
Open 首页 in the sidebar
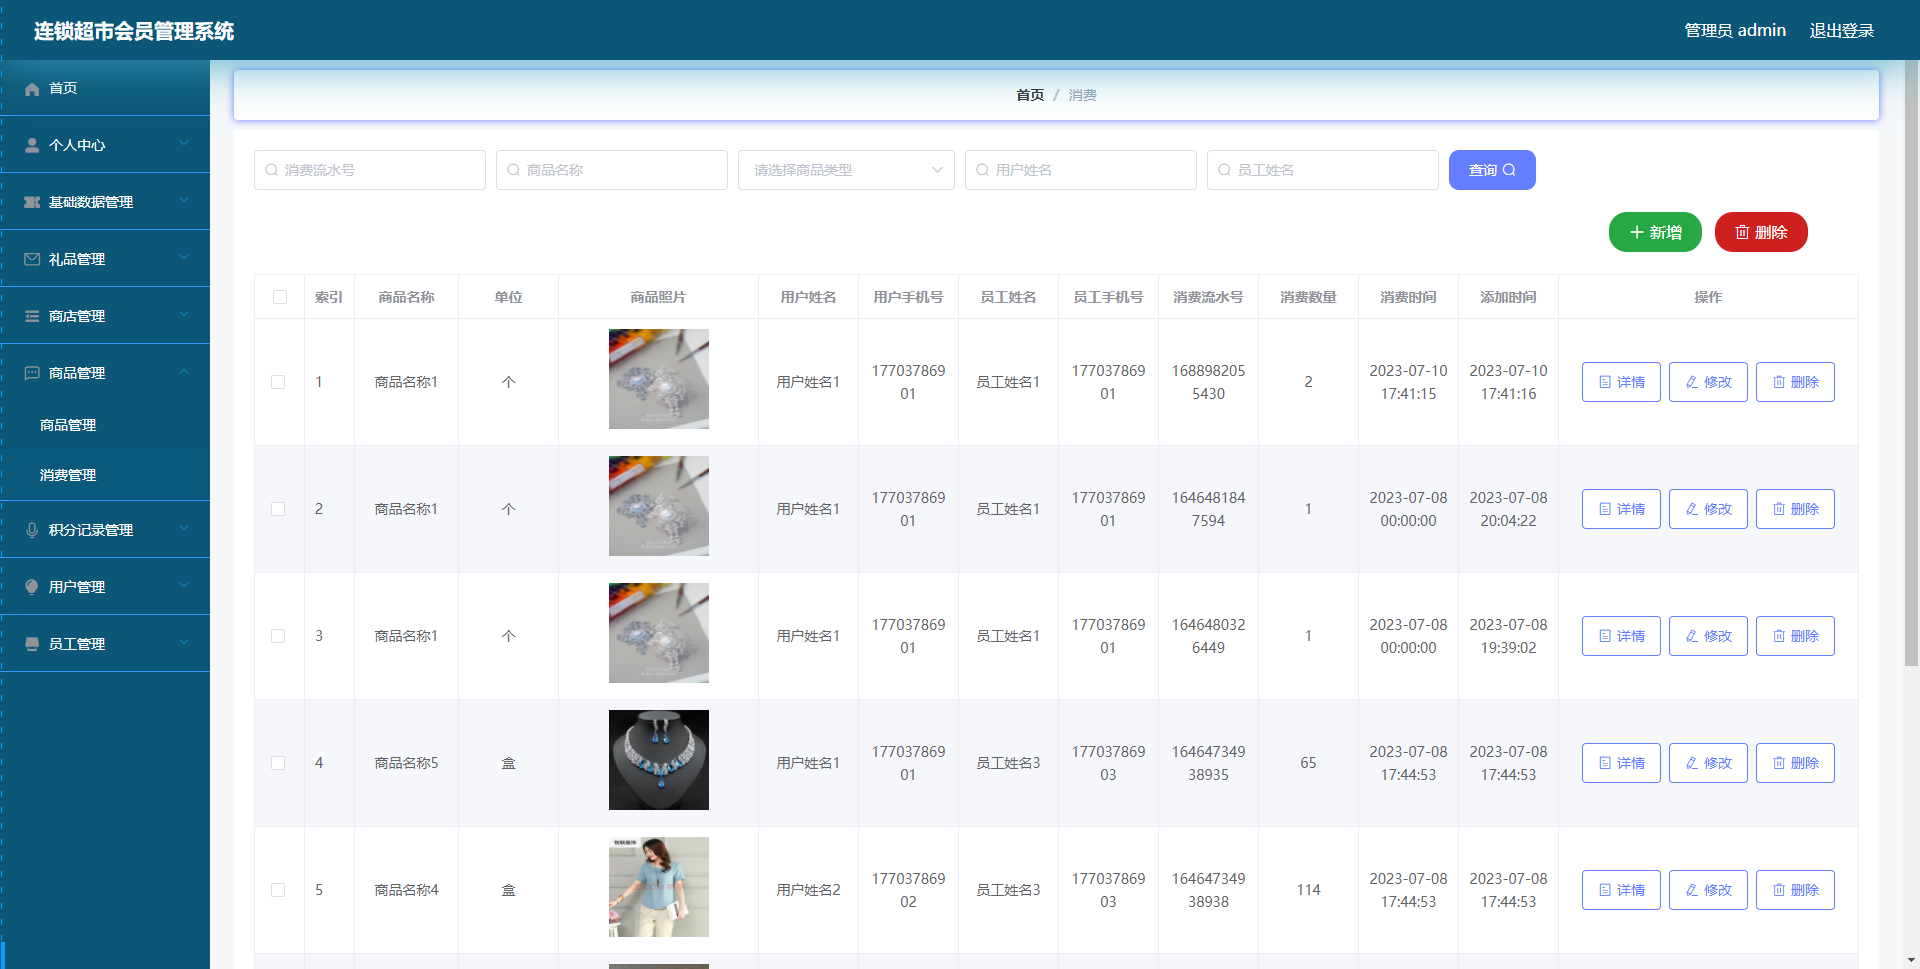(x=105, y=89)
